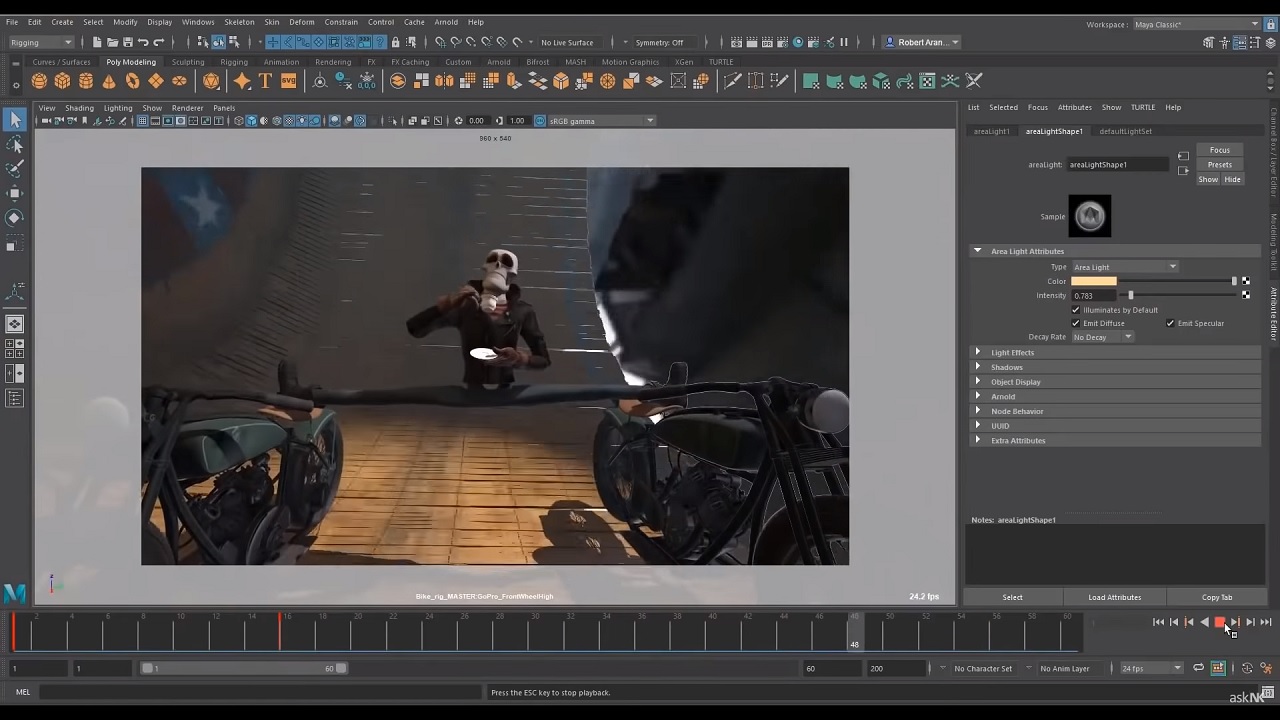Stop playback with the red stop button

[x=1219, y=622]
